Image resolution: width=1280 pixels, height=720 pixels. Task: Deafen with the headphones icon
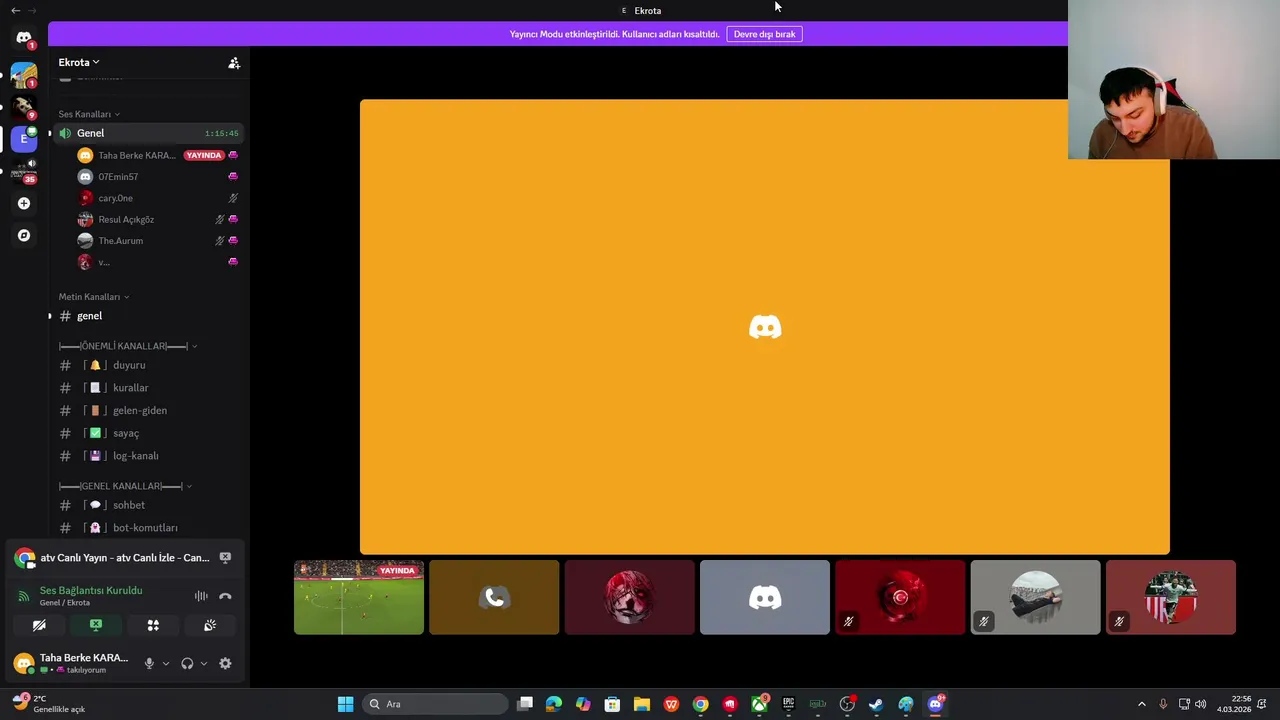187,663
